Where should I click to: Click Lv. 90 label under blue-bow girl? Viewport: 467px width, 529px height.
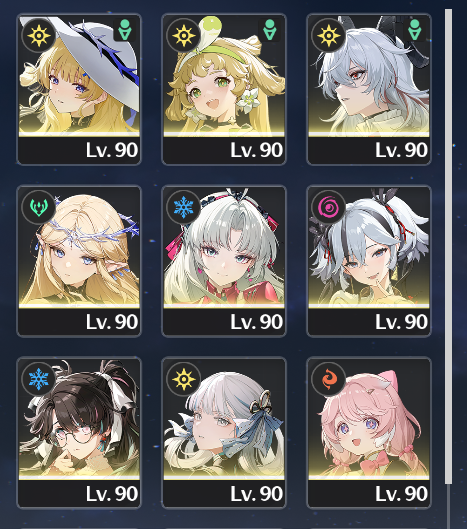pyautogui.click(x=256, y=494)
